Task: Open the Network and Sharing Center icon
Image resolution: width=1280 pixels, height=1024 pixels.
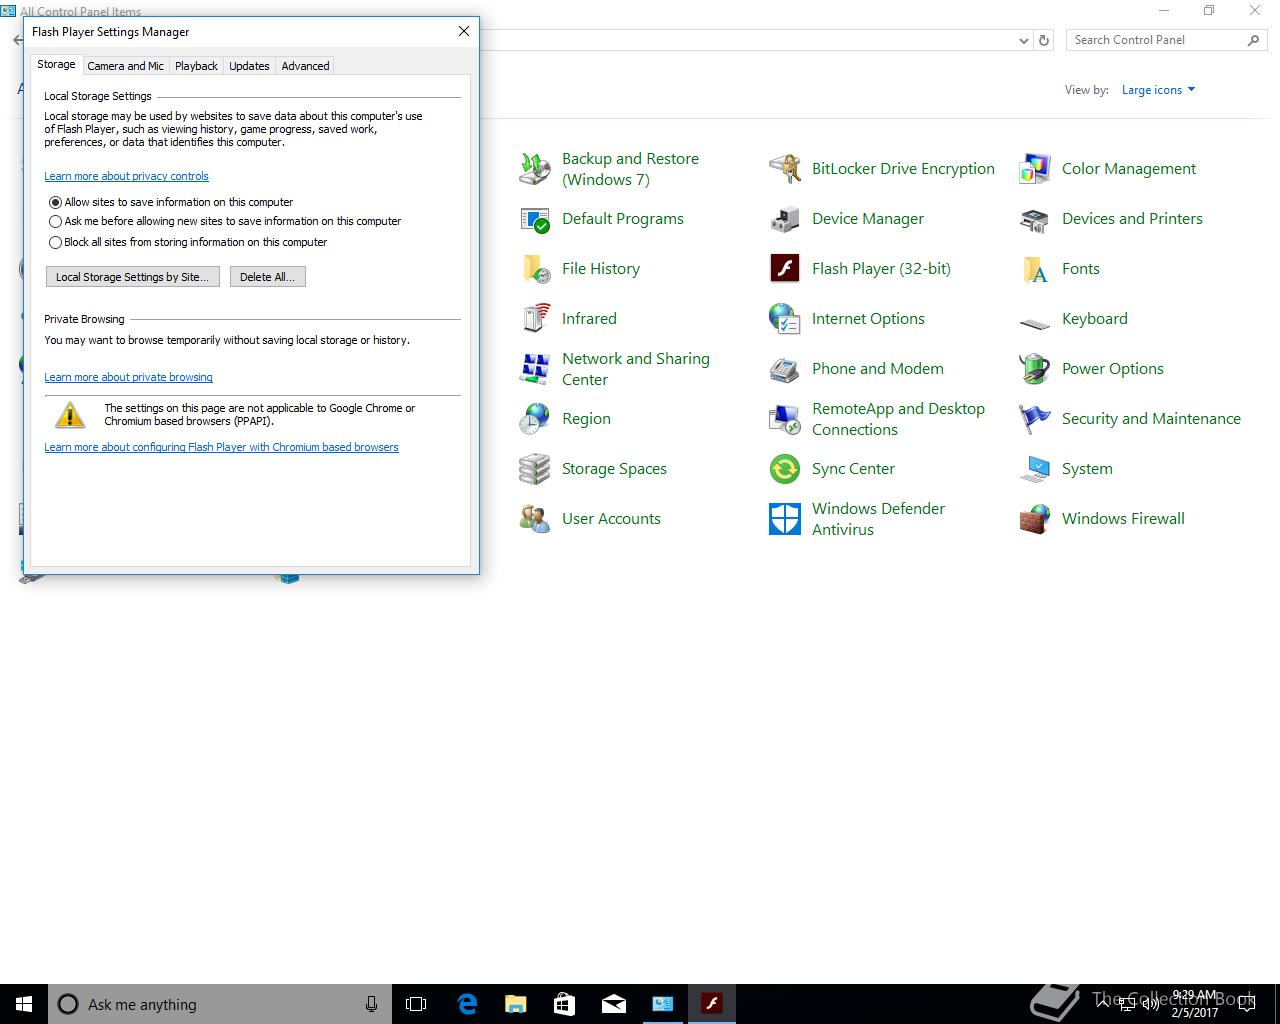Action: tap(535, 369)
